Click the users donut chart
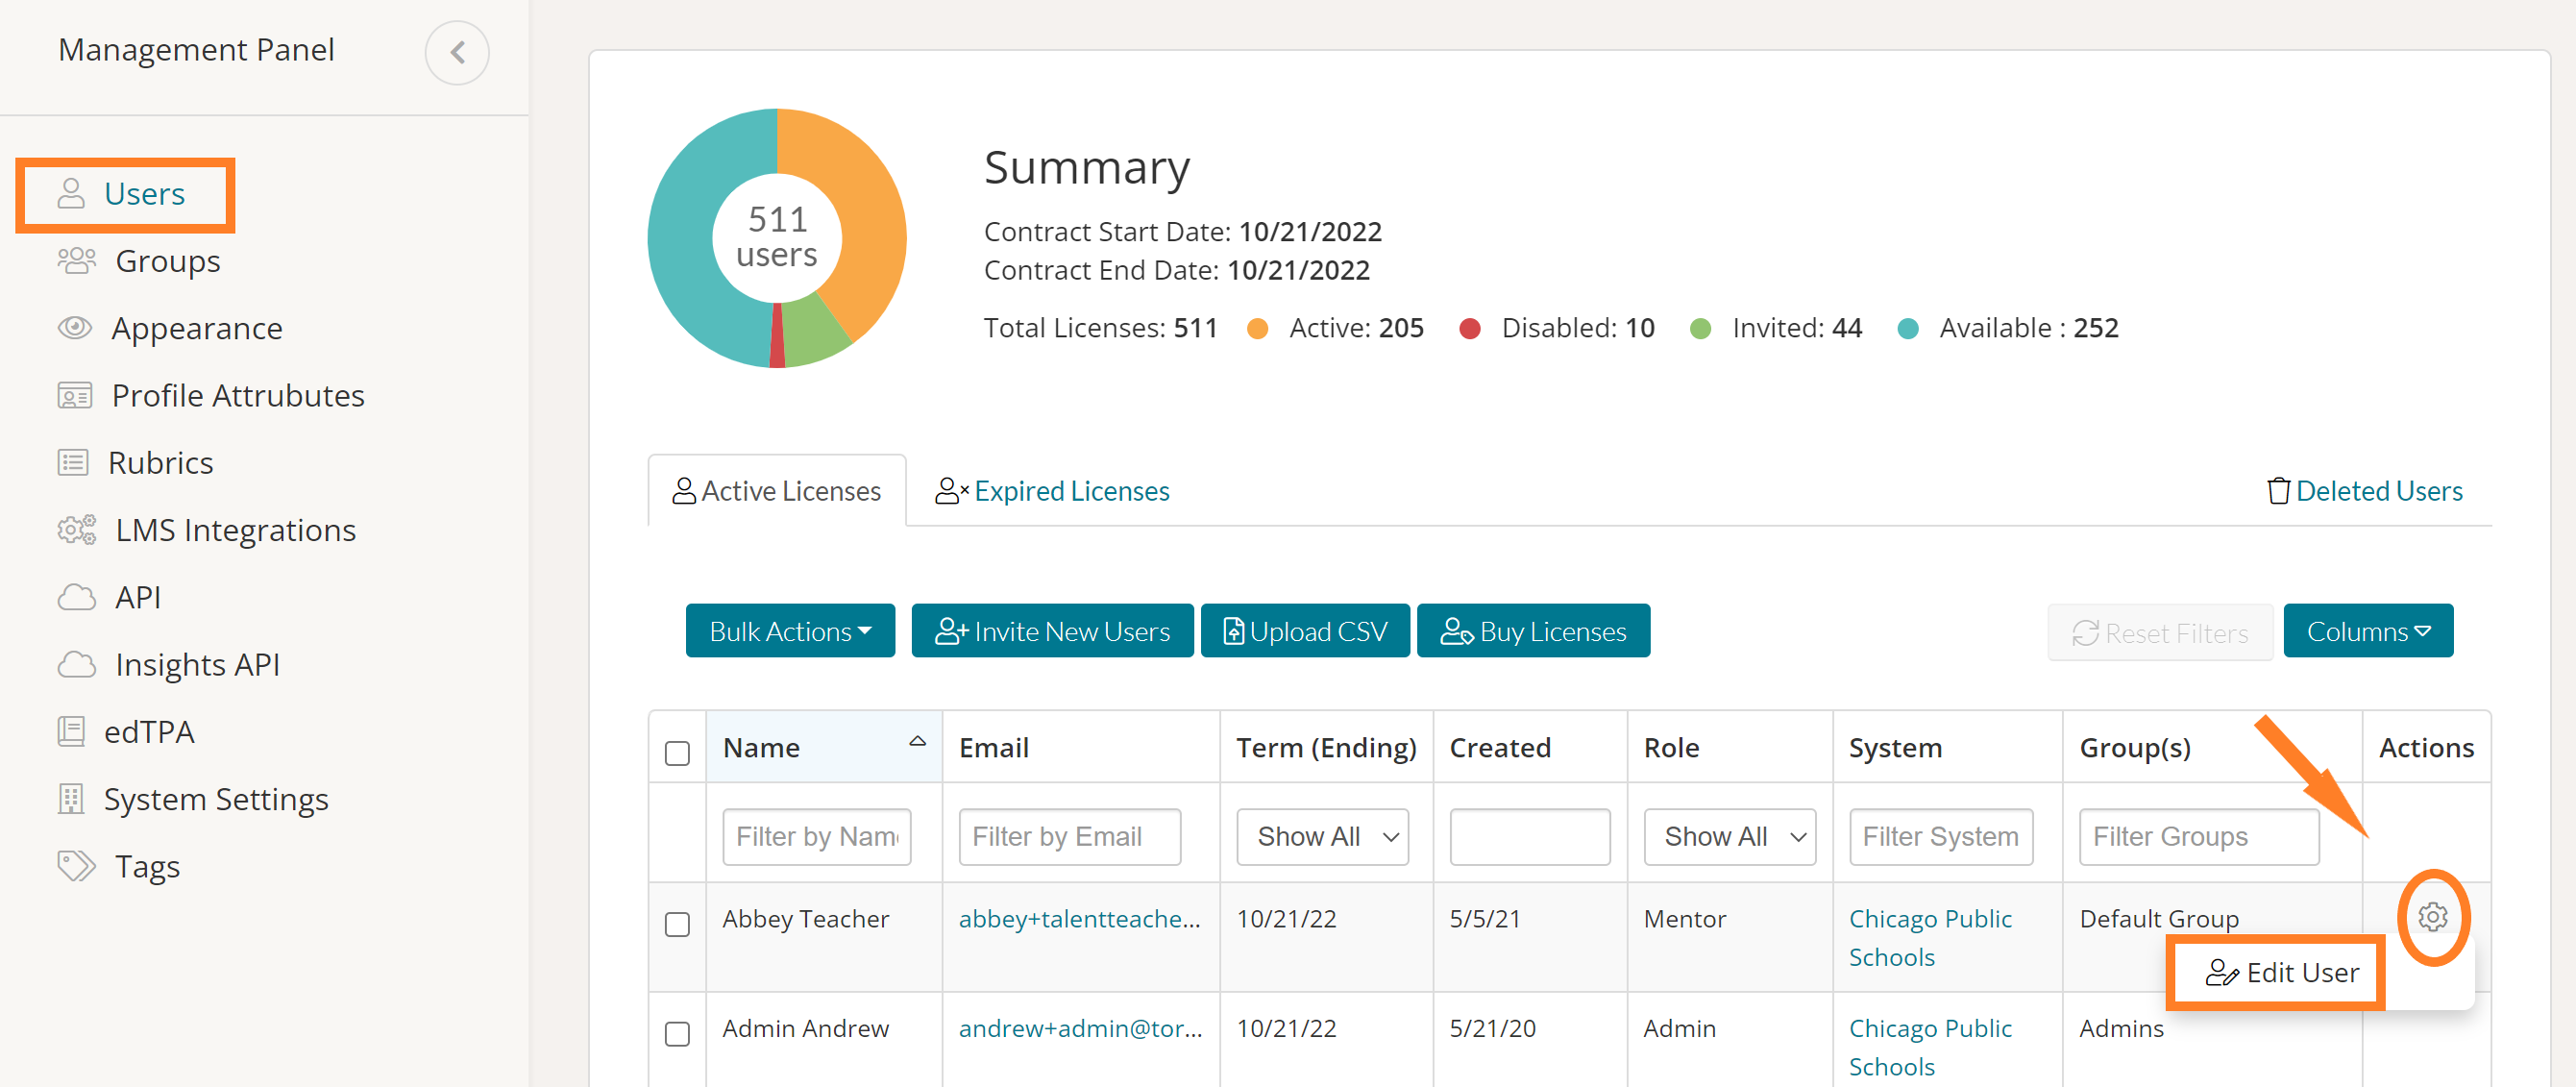The image size is (2576, 1087). pos(777,238)
